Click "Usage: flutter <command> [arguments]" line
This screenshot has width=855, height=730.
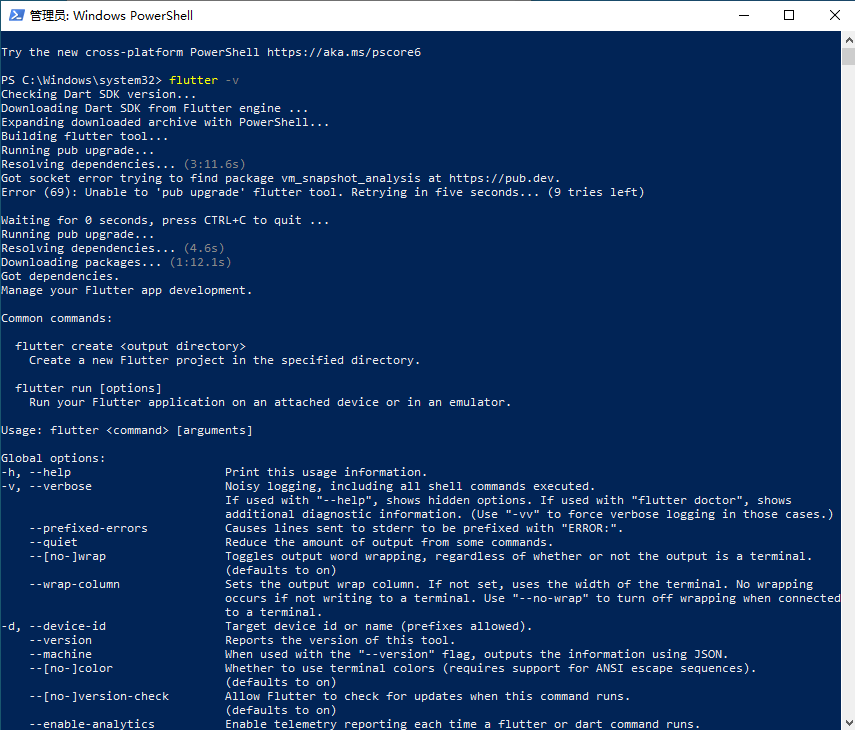pos(127,430)
